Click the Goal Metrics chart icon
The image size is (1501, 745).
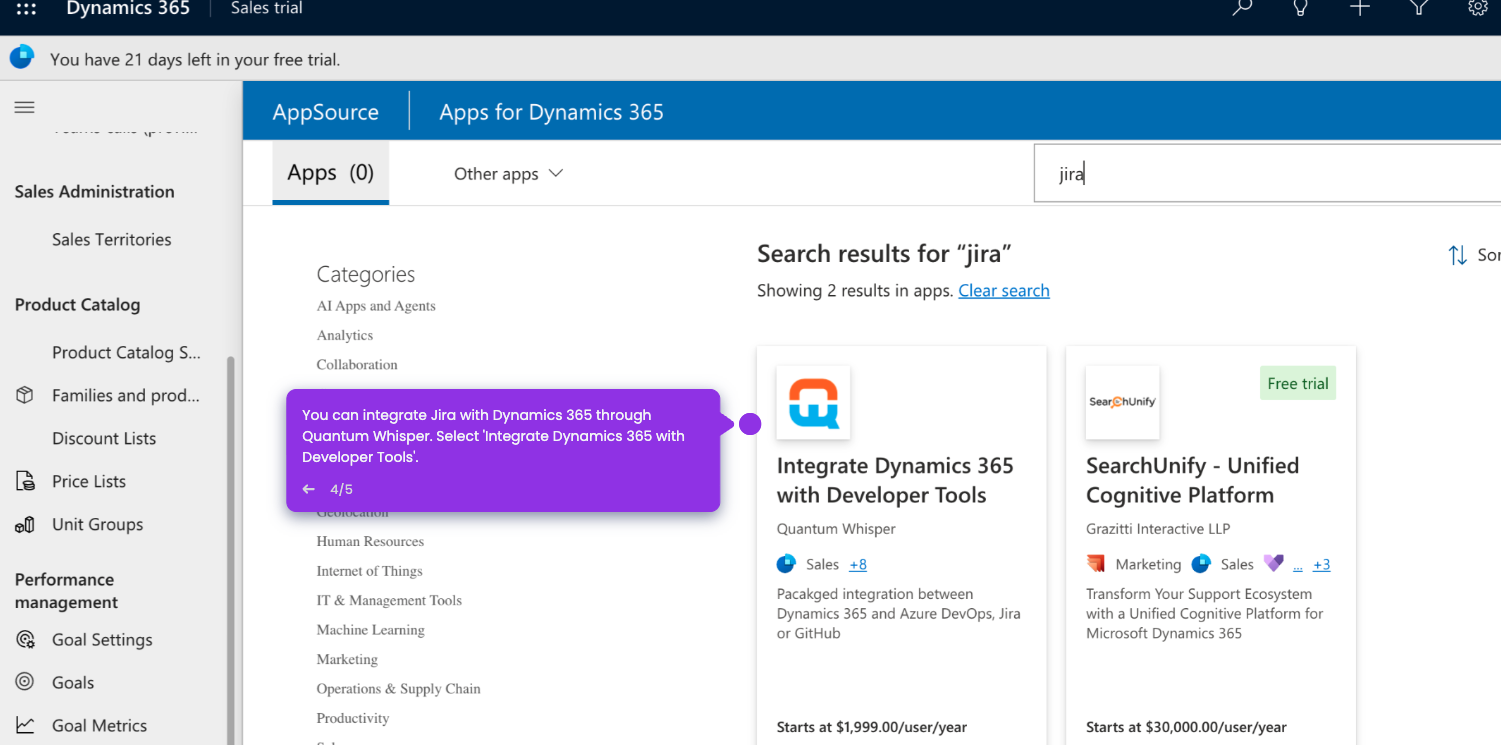25,725
